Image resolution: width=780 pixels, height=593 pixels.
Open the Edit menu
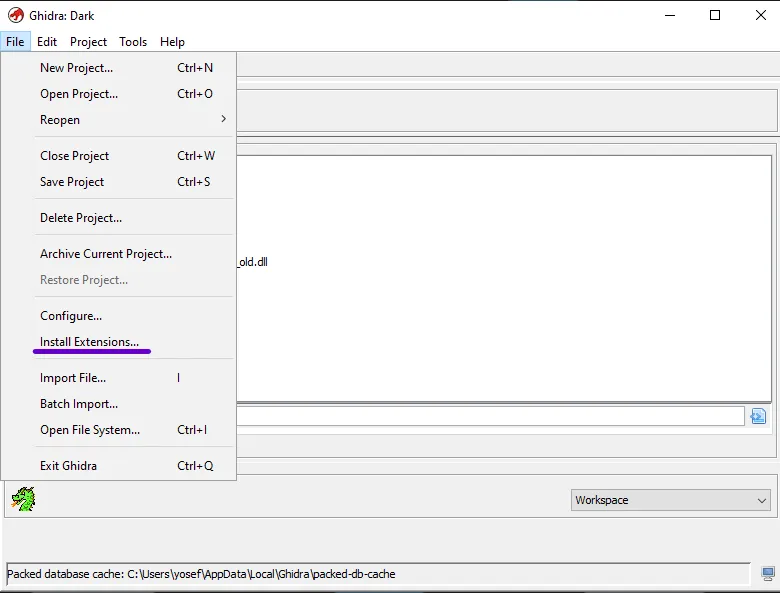tap(47, 42)
